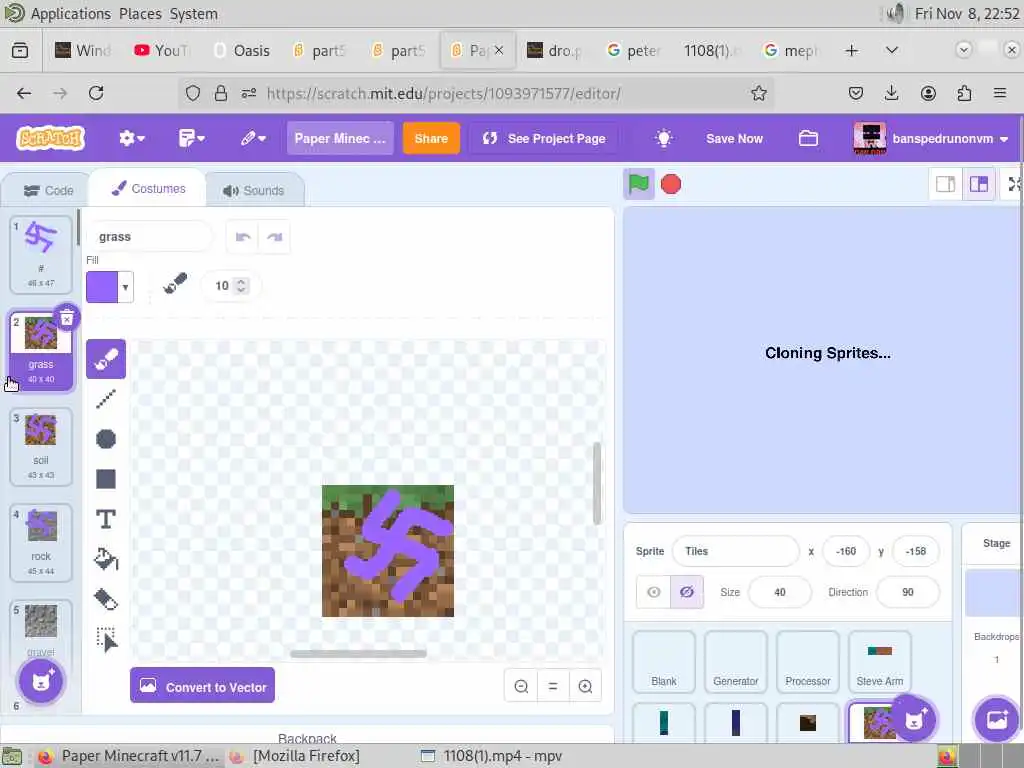Open the Settings gear menu
The width and height of the screenshot is (1024, 768).
pos(131,138)
